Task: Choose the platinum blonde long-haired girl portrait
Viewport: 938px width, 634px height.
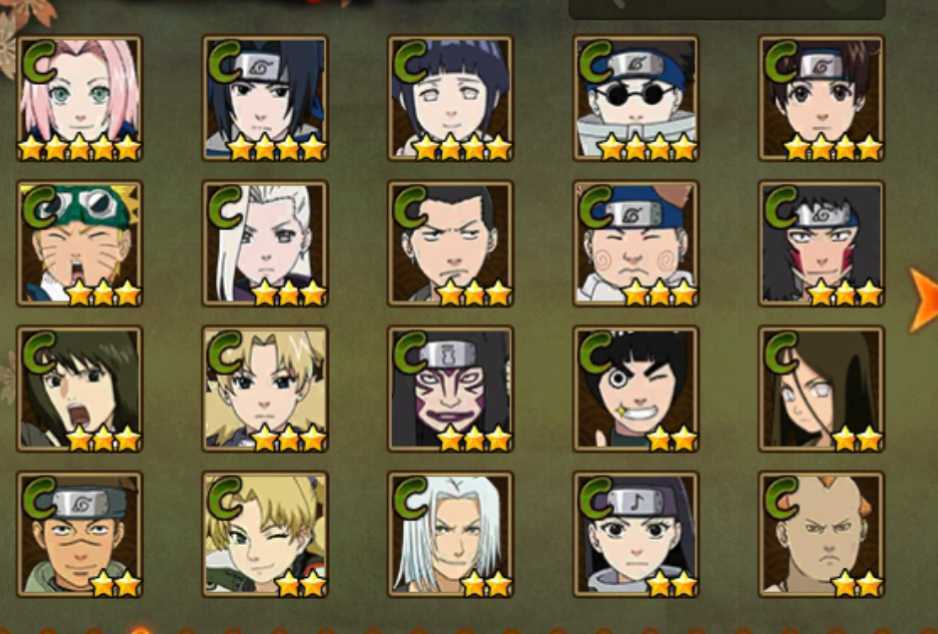Action: 265,243
